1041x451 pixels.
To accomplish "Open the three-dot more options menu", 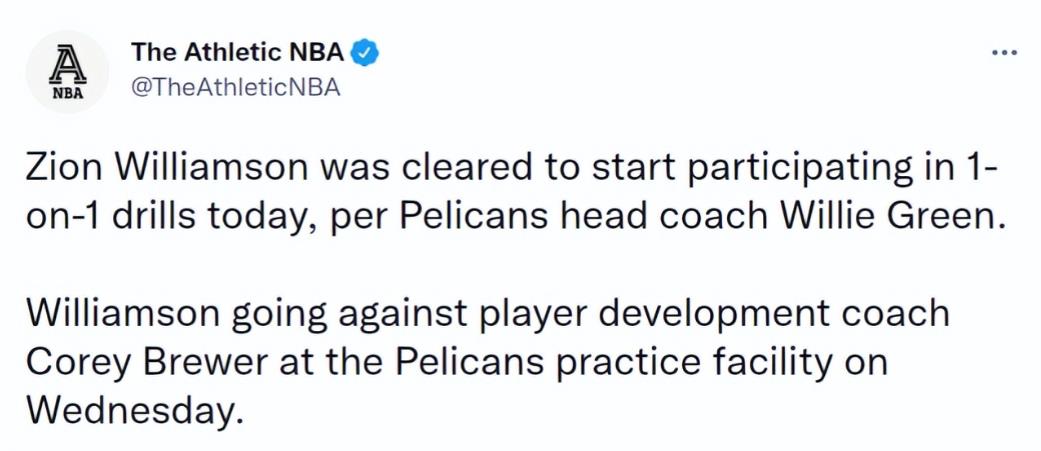I will [1004, 52].
